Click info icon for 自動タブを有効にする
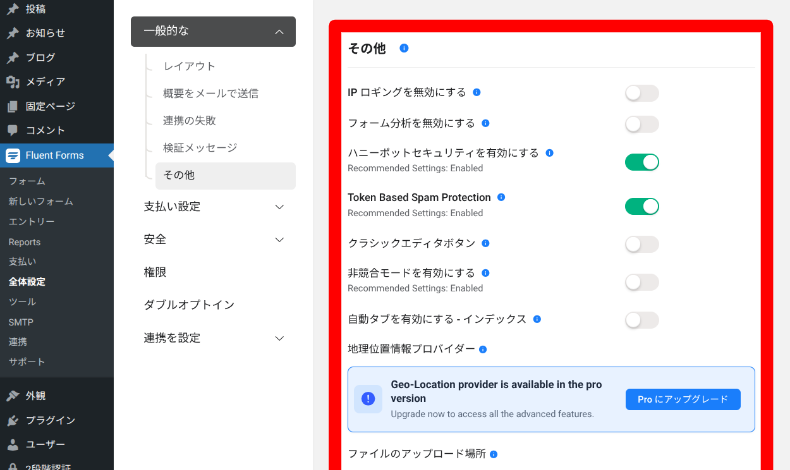 [537, 319]
